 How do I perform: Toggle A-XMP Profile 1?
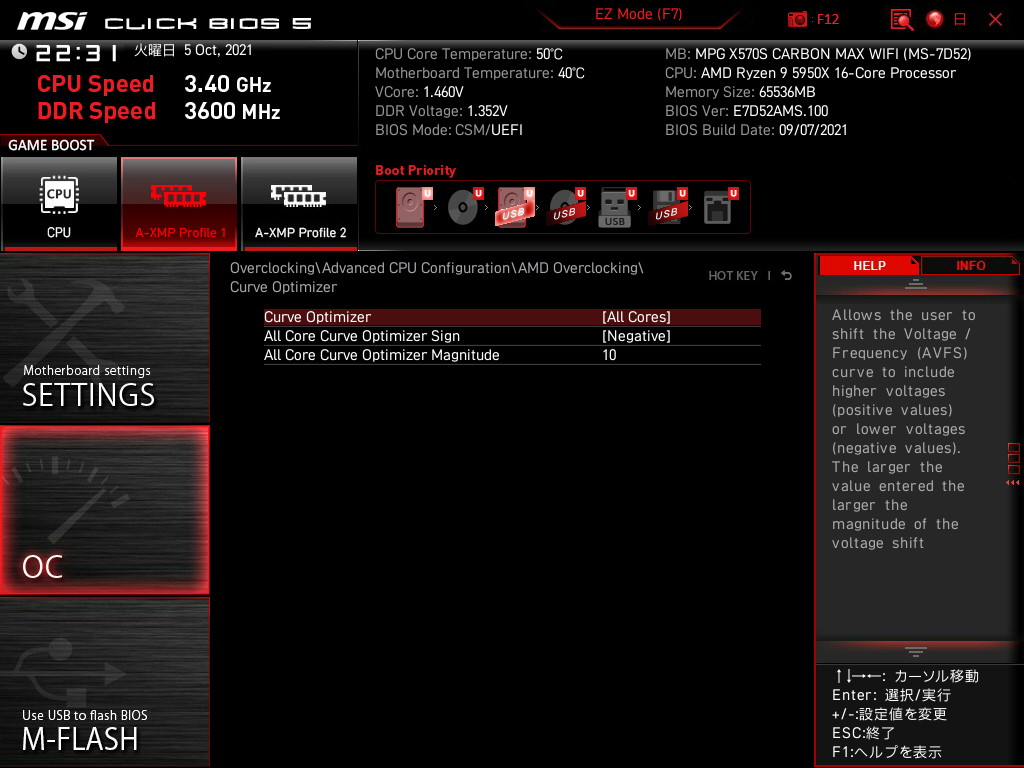click(x=180, y=203)
